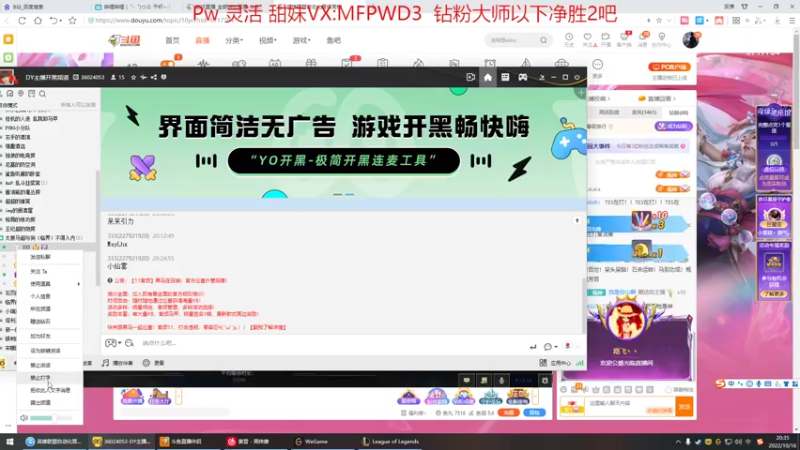This screenshot has height=450, width=800.
Task: Open the list layout icon in voice app header
Action: tap(505, 77)
